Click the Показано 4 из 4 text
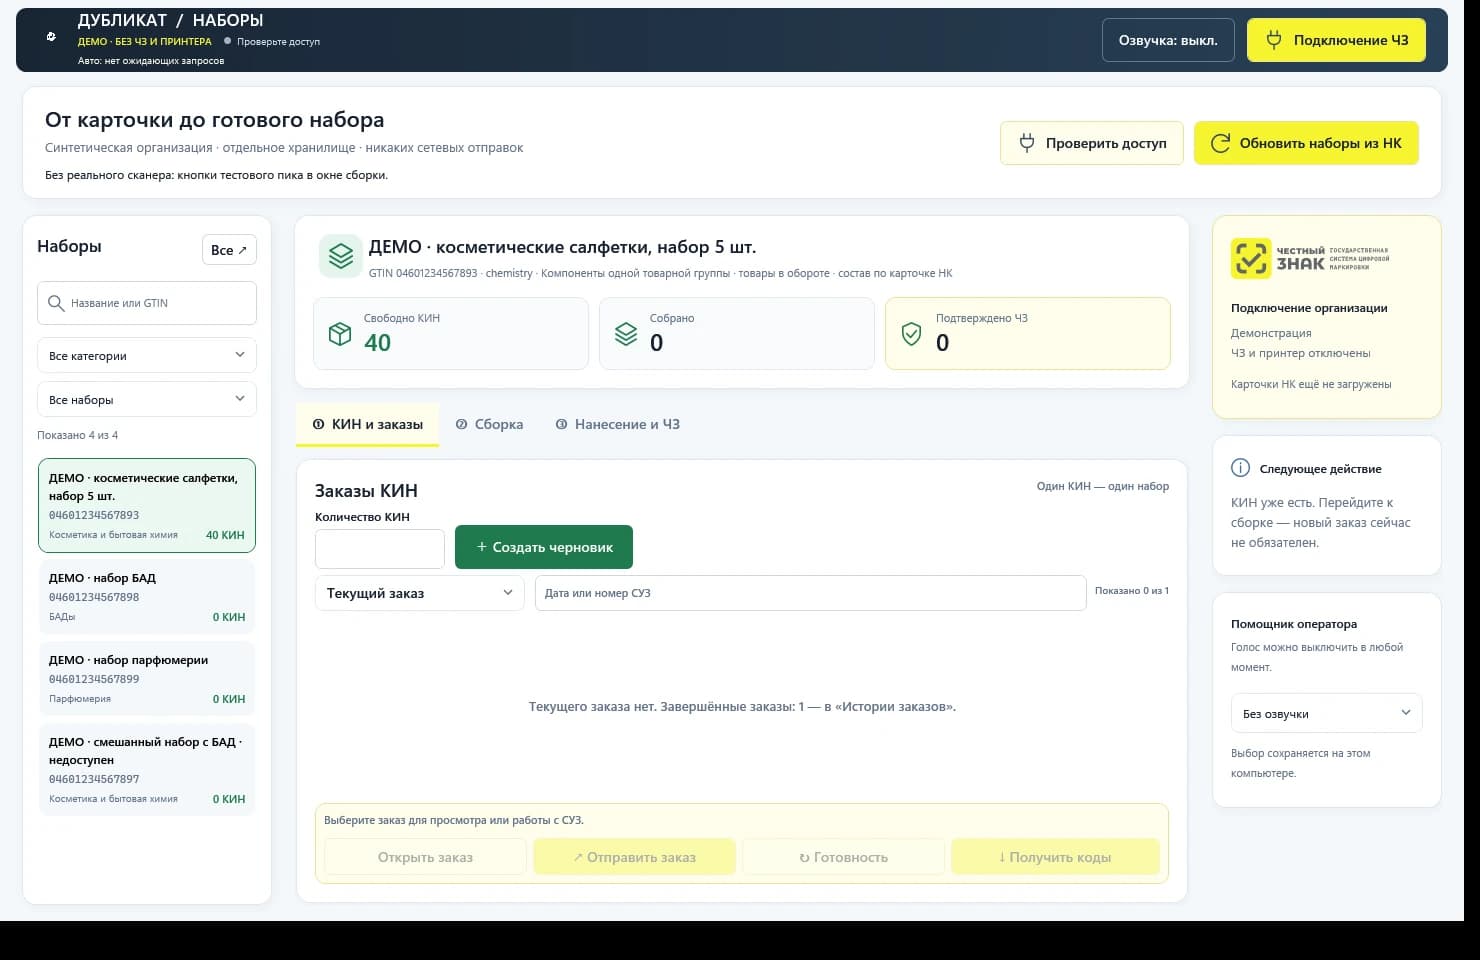The width and height of the screenshot is (1480, 960). pyautogui.click(x=78, y=435)
